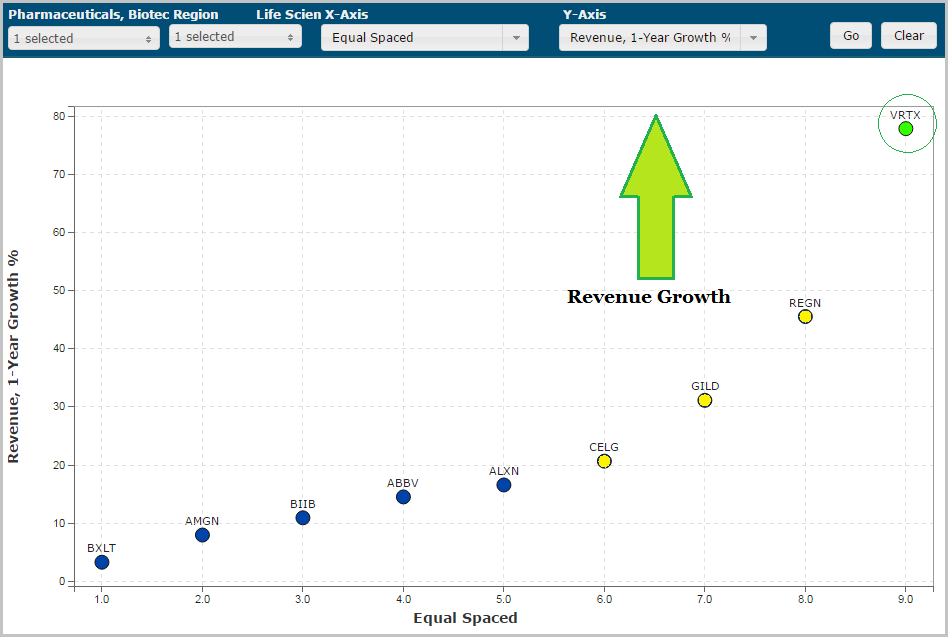Click the ABBV ticker label
This screenshot has height=637, width=948.
click(x=403, y=483)
